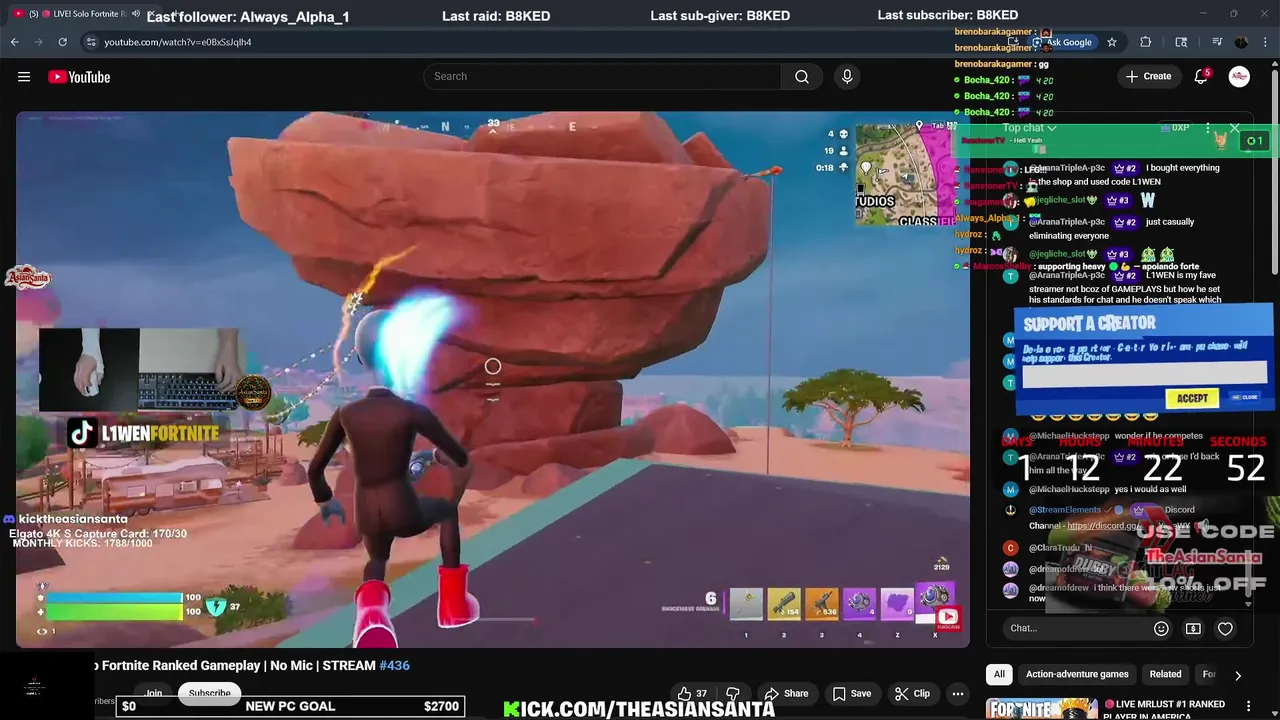Click Ask Google in the address bar
Viewport: 1280px width, 720px height.
point(1063,42)
